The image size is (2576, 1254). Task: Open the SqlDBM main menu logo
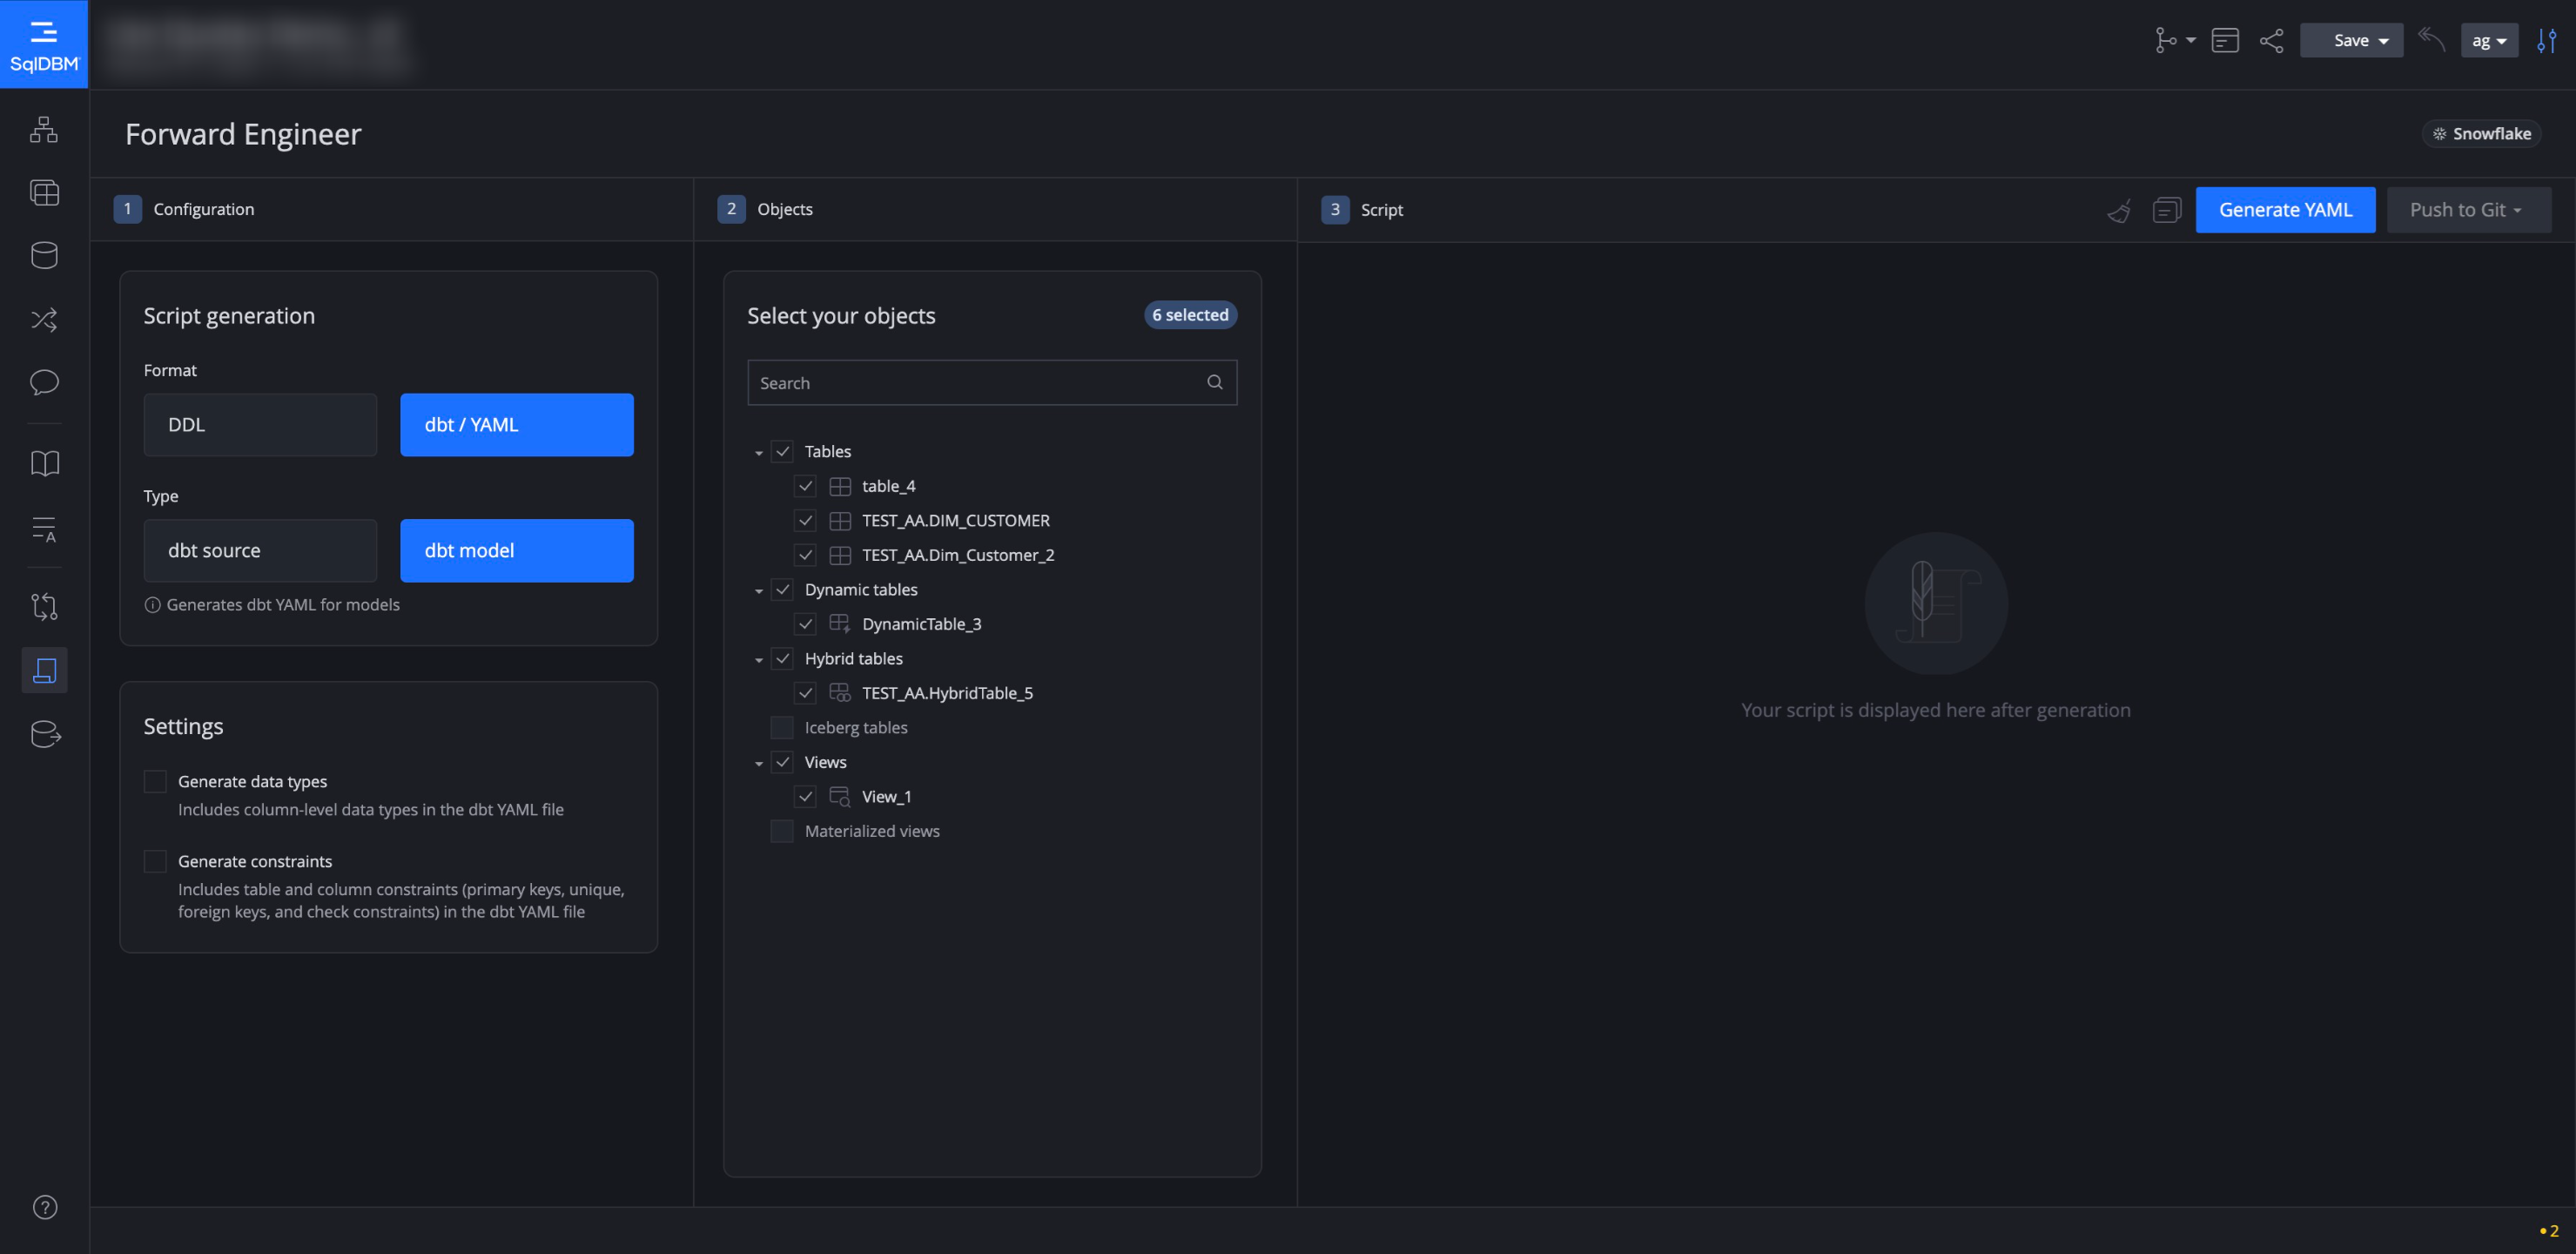point(44,44)
